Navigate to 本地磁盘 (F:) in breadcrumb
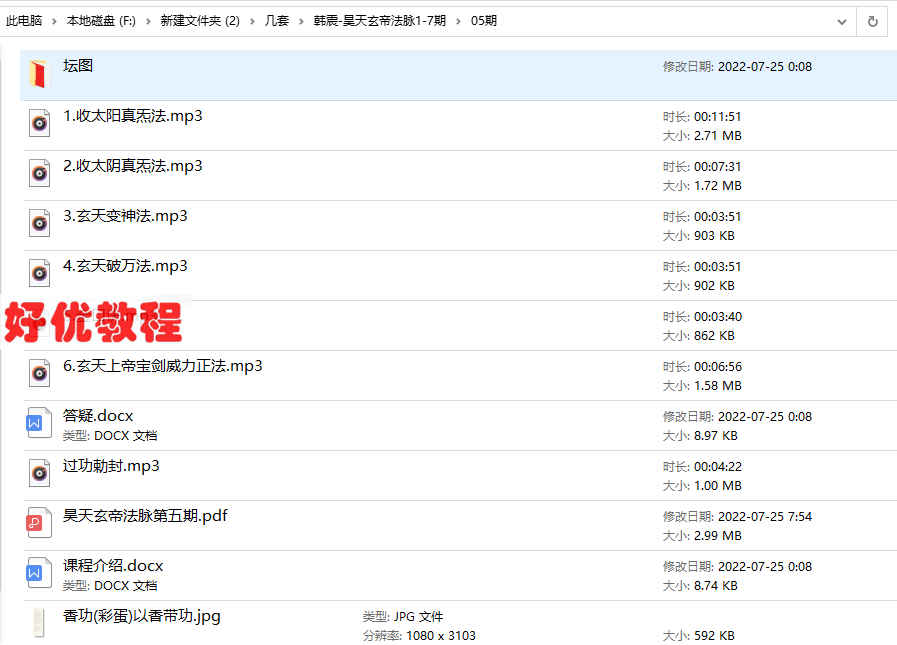Screen dimensions: 897x645 click(101, 21)
